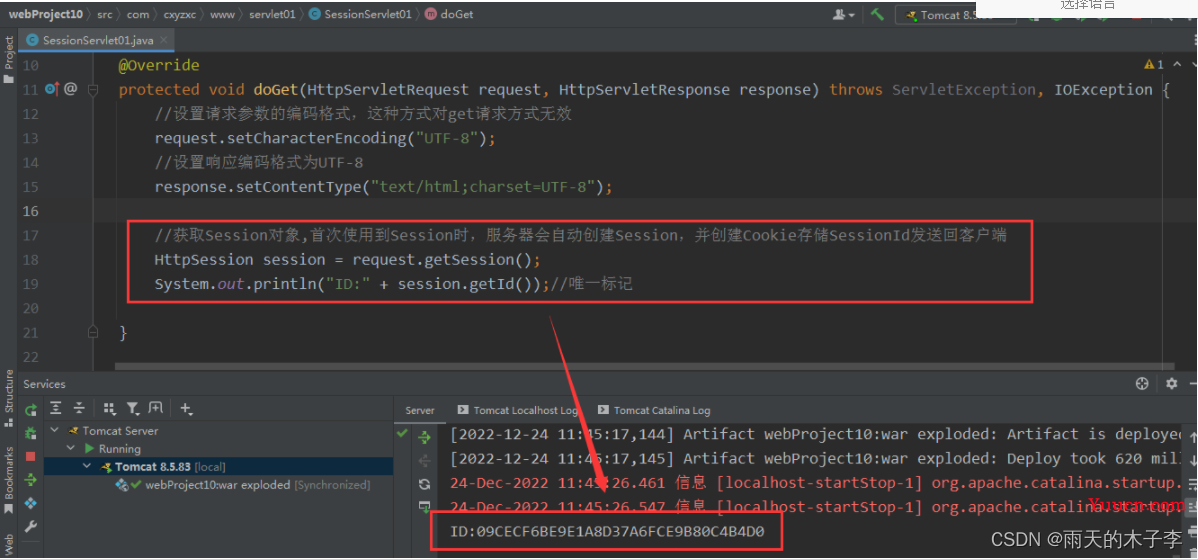Click the blue Artifacts icon in Services sidebar

point(31,503)
